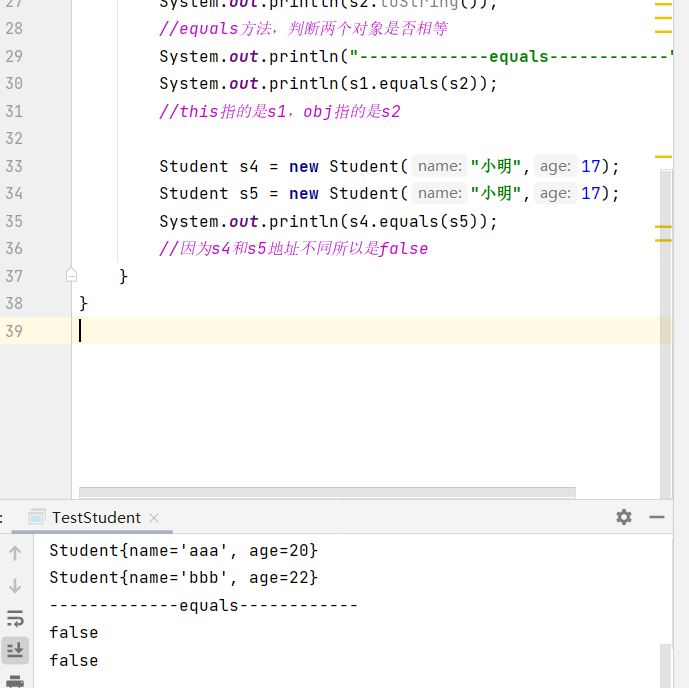Open Run panel gear settings menu
689x688 pixels.
click(x=624, y=517)
